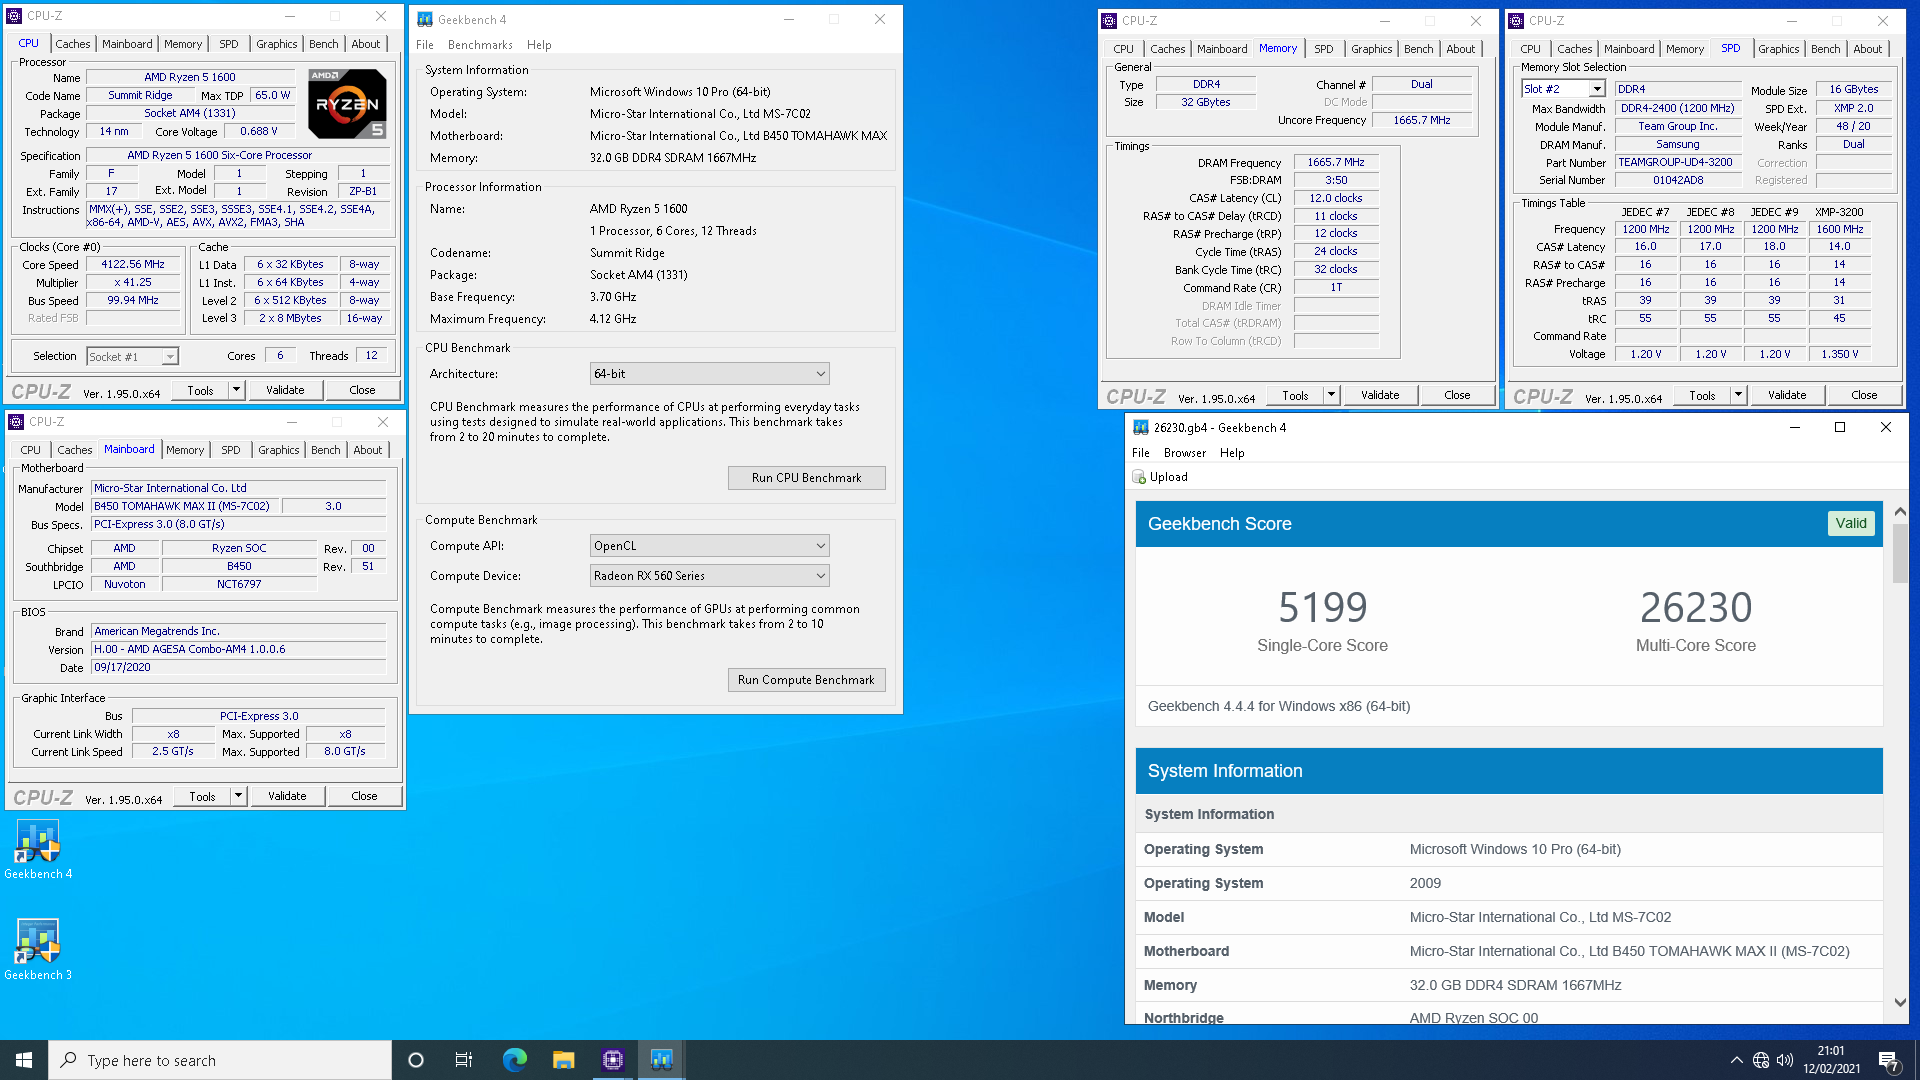Open Task View on taskbar
The width and height of the screenshot is (1920, 1080).
pos(464,1060)
